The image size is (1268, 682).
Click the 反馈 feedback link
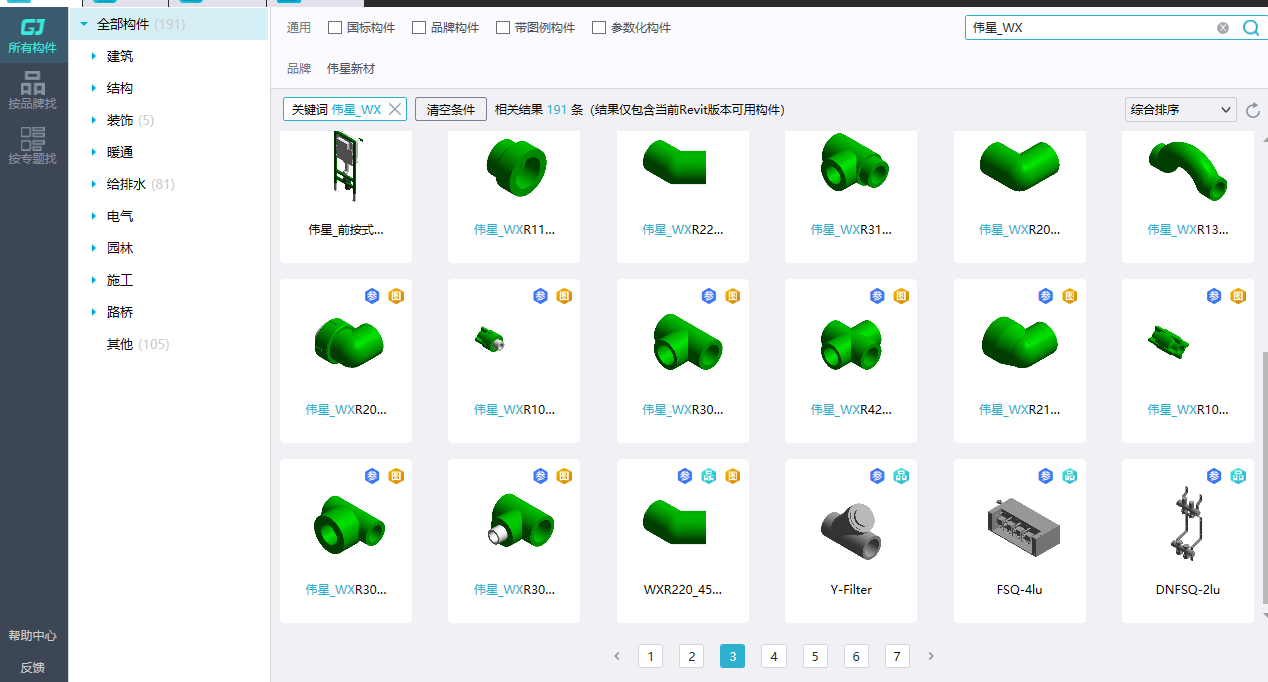pos(33,668)
